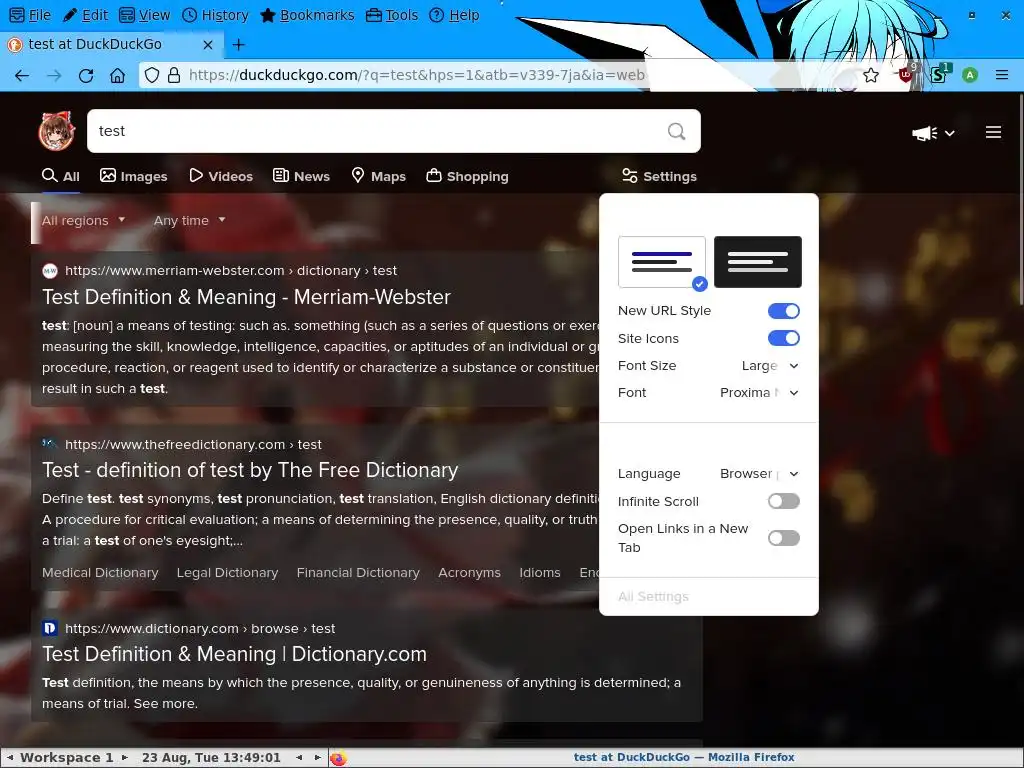Go back with the browser back arrow
1024x768 pixels.
click(x=22, y=76)
